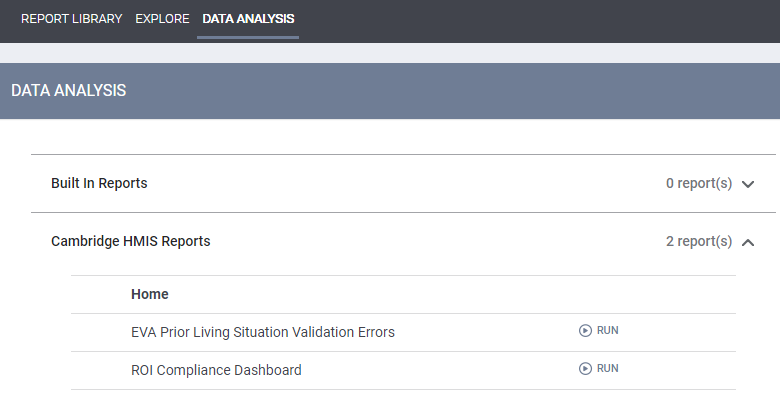This screenshot has width=780, height=400.
Task: Select the Home folder heading
Action: coord(150,295)
